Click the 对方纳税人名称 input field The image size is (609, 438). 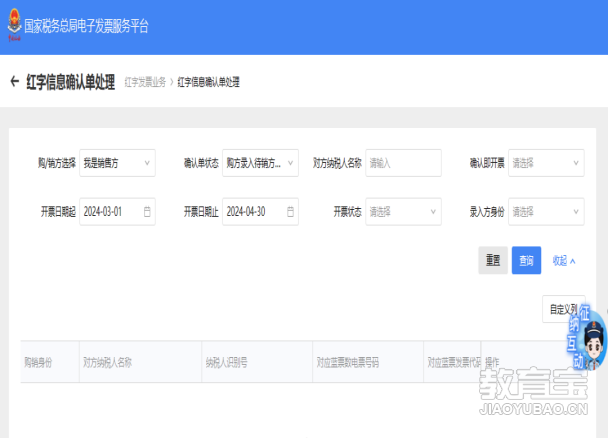[403, 163]
